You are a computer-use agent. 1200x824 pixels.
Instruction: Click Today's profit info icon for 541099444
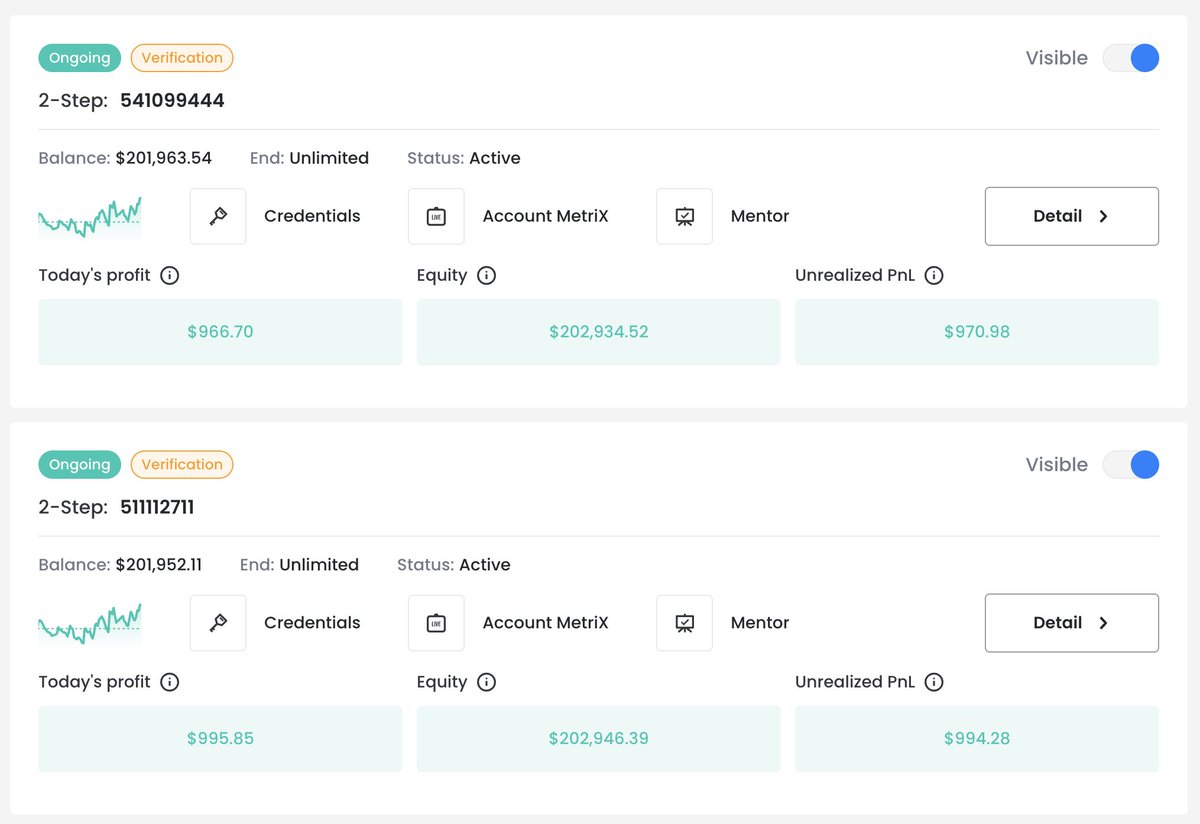pyautogui.click(x=170, y=275)
